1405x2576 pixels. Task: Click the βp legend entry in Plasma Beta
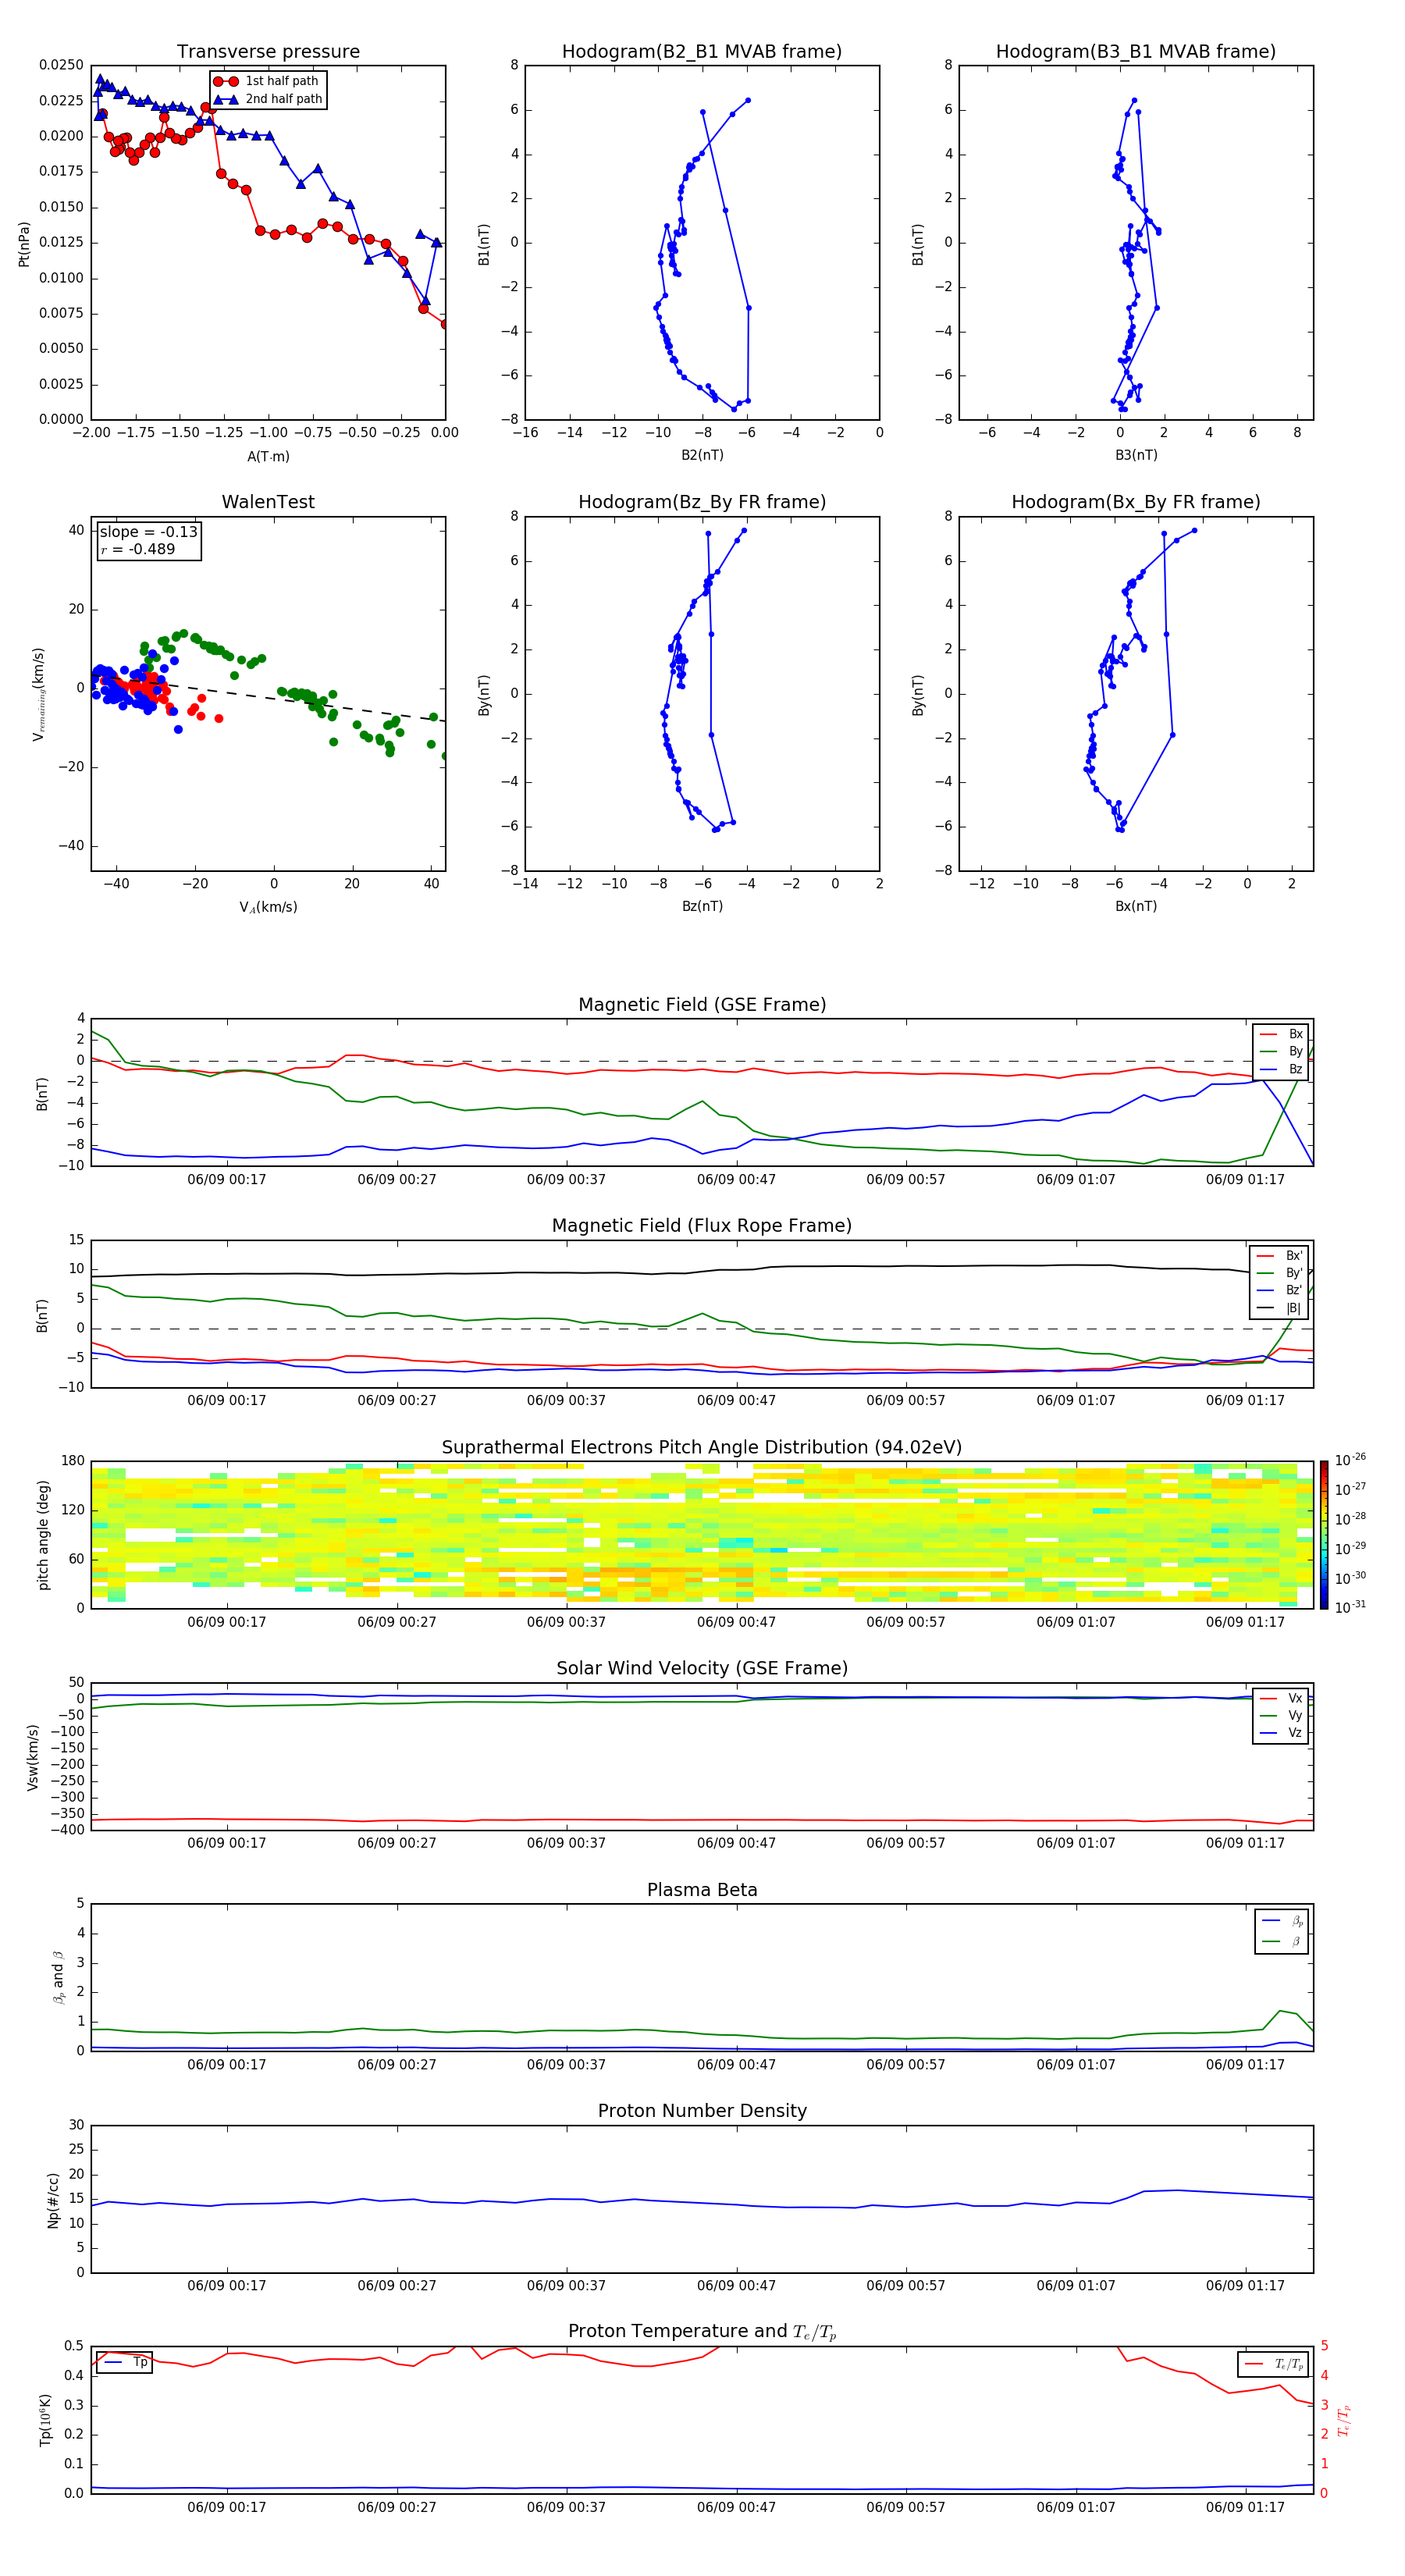1282,1921
